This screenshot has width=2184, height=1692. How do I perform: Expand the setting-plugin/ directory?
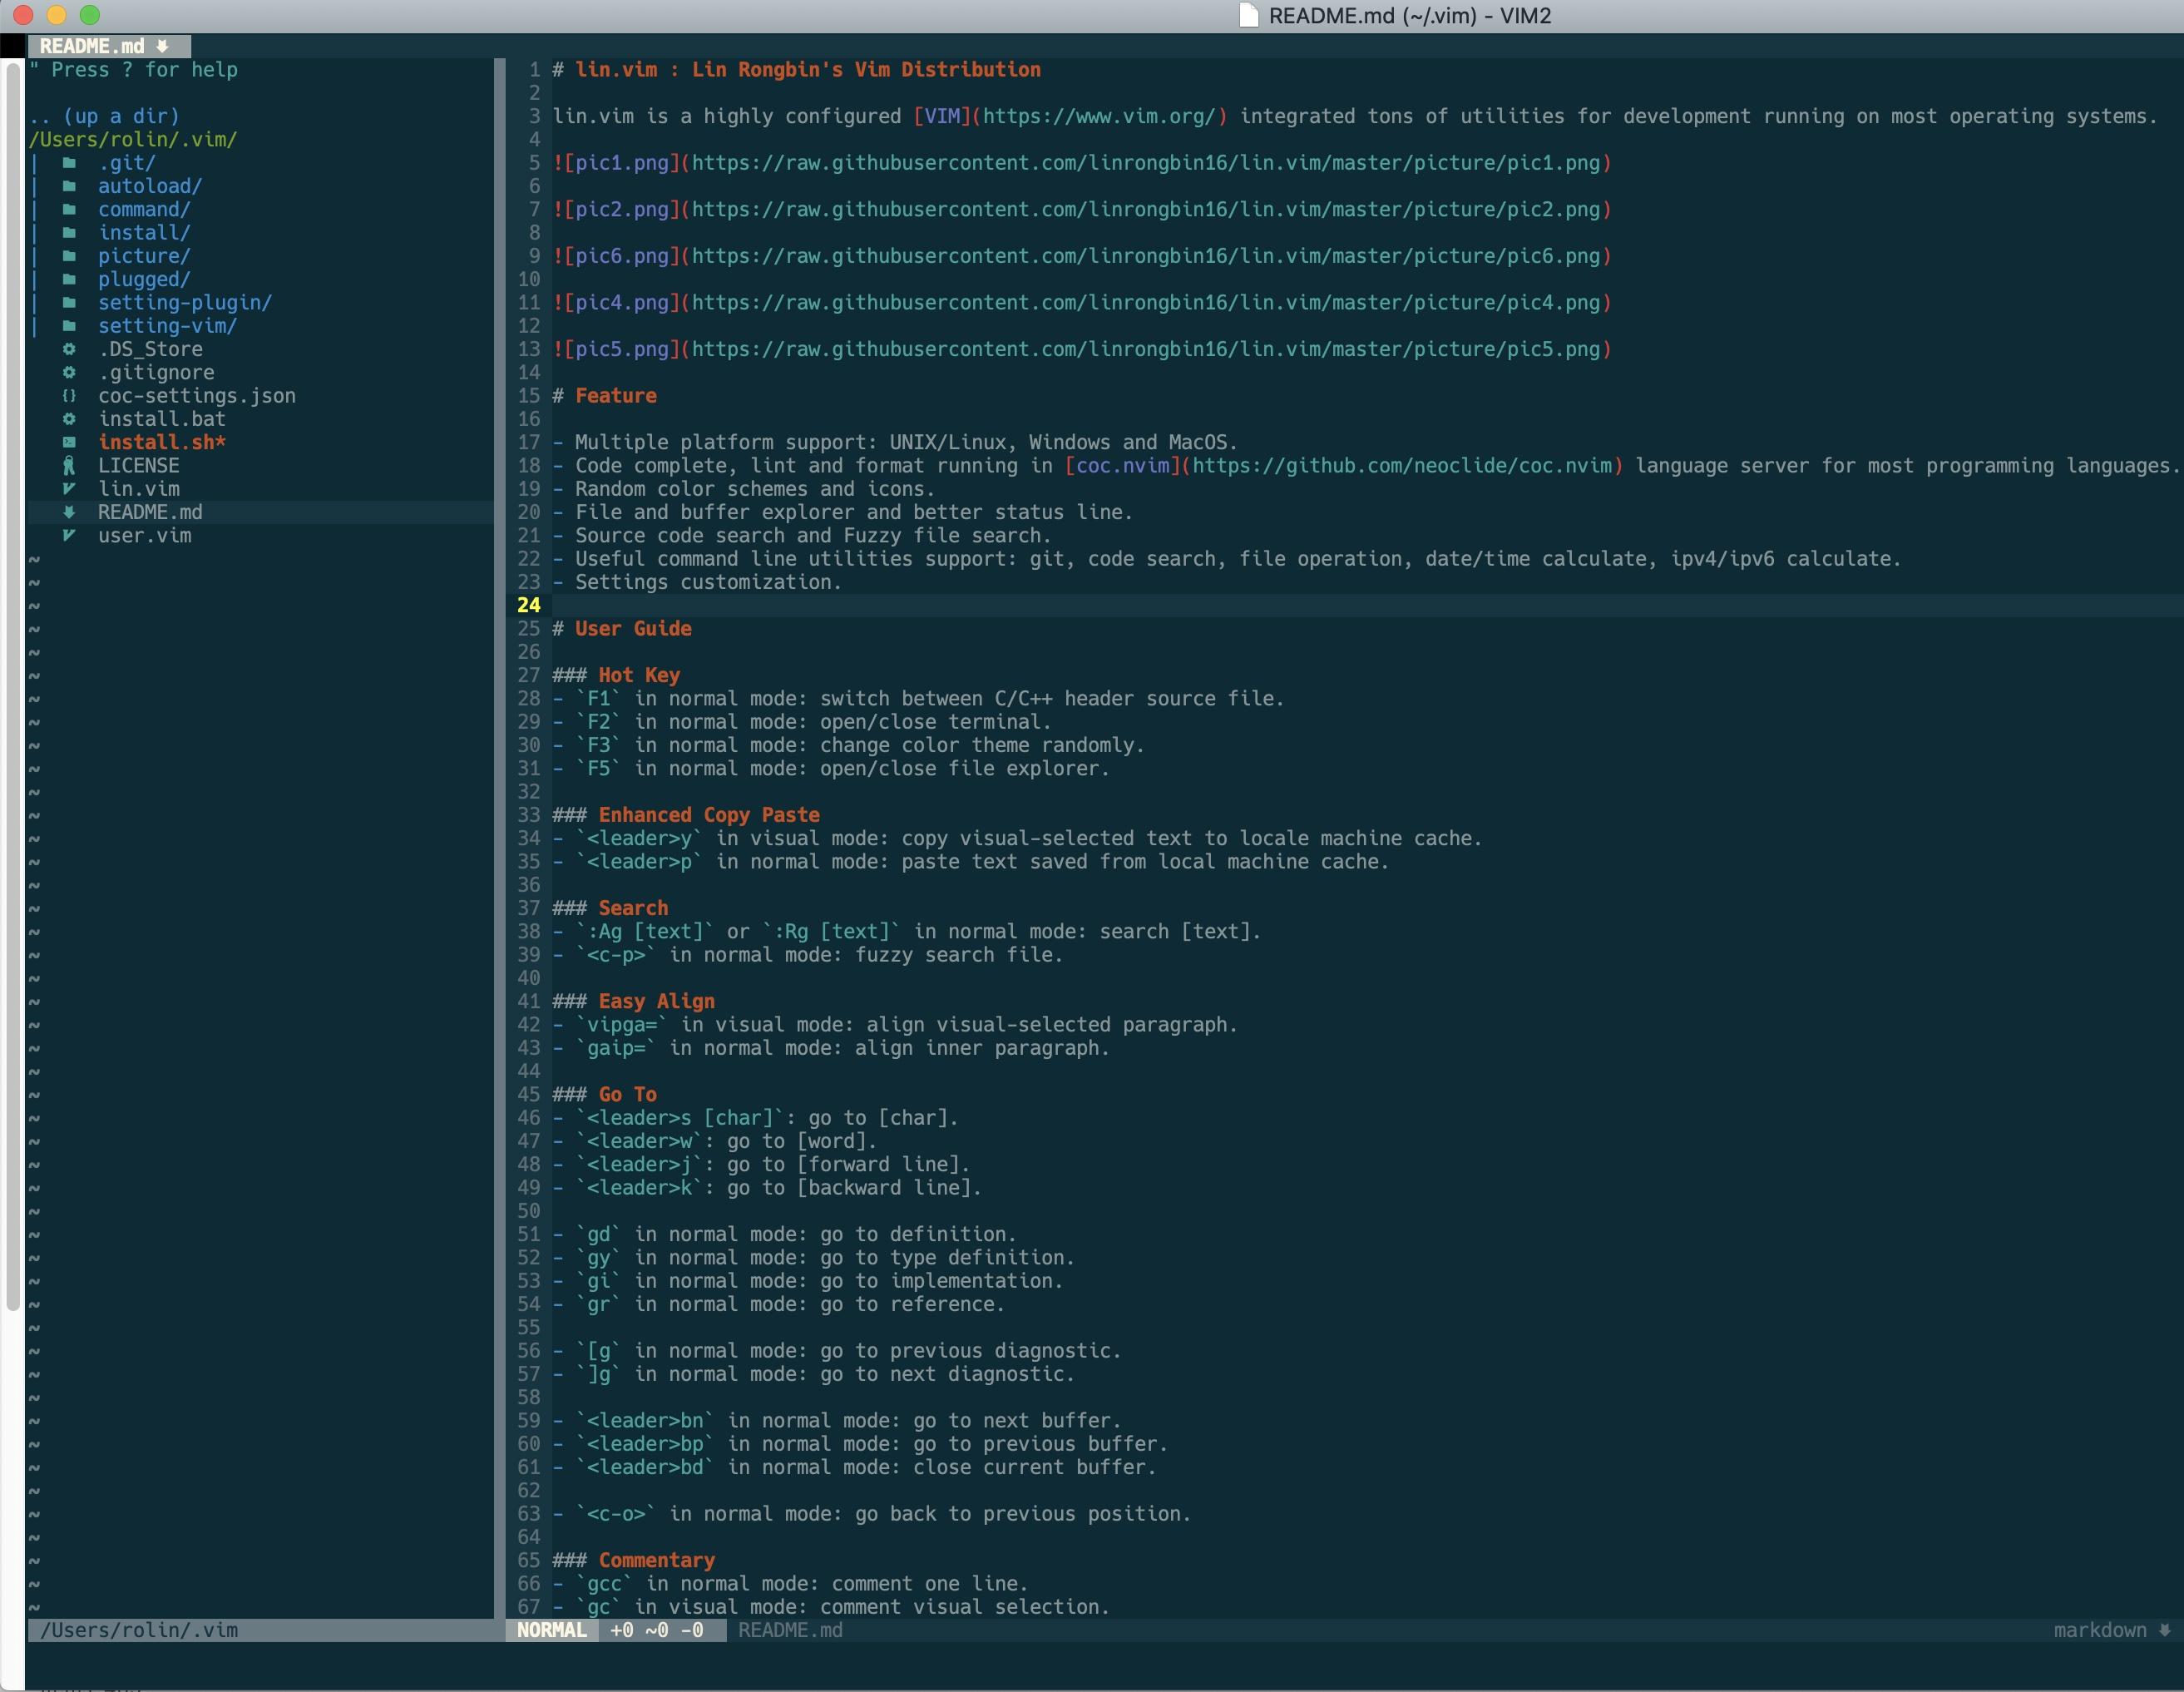pos(184,303)
